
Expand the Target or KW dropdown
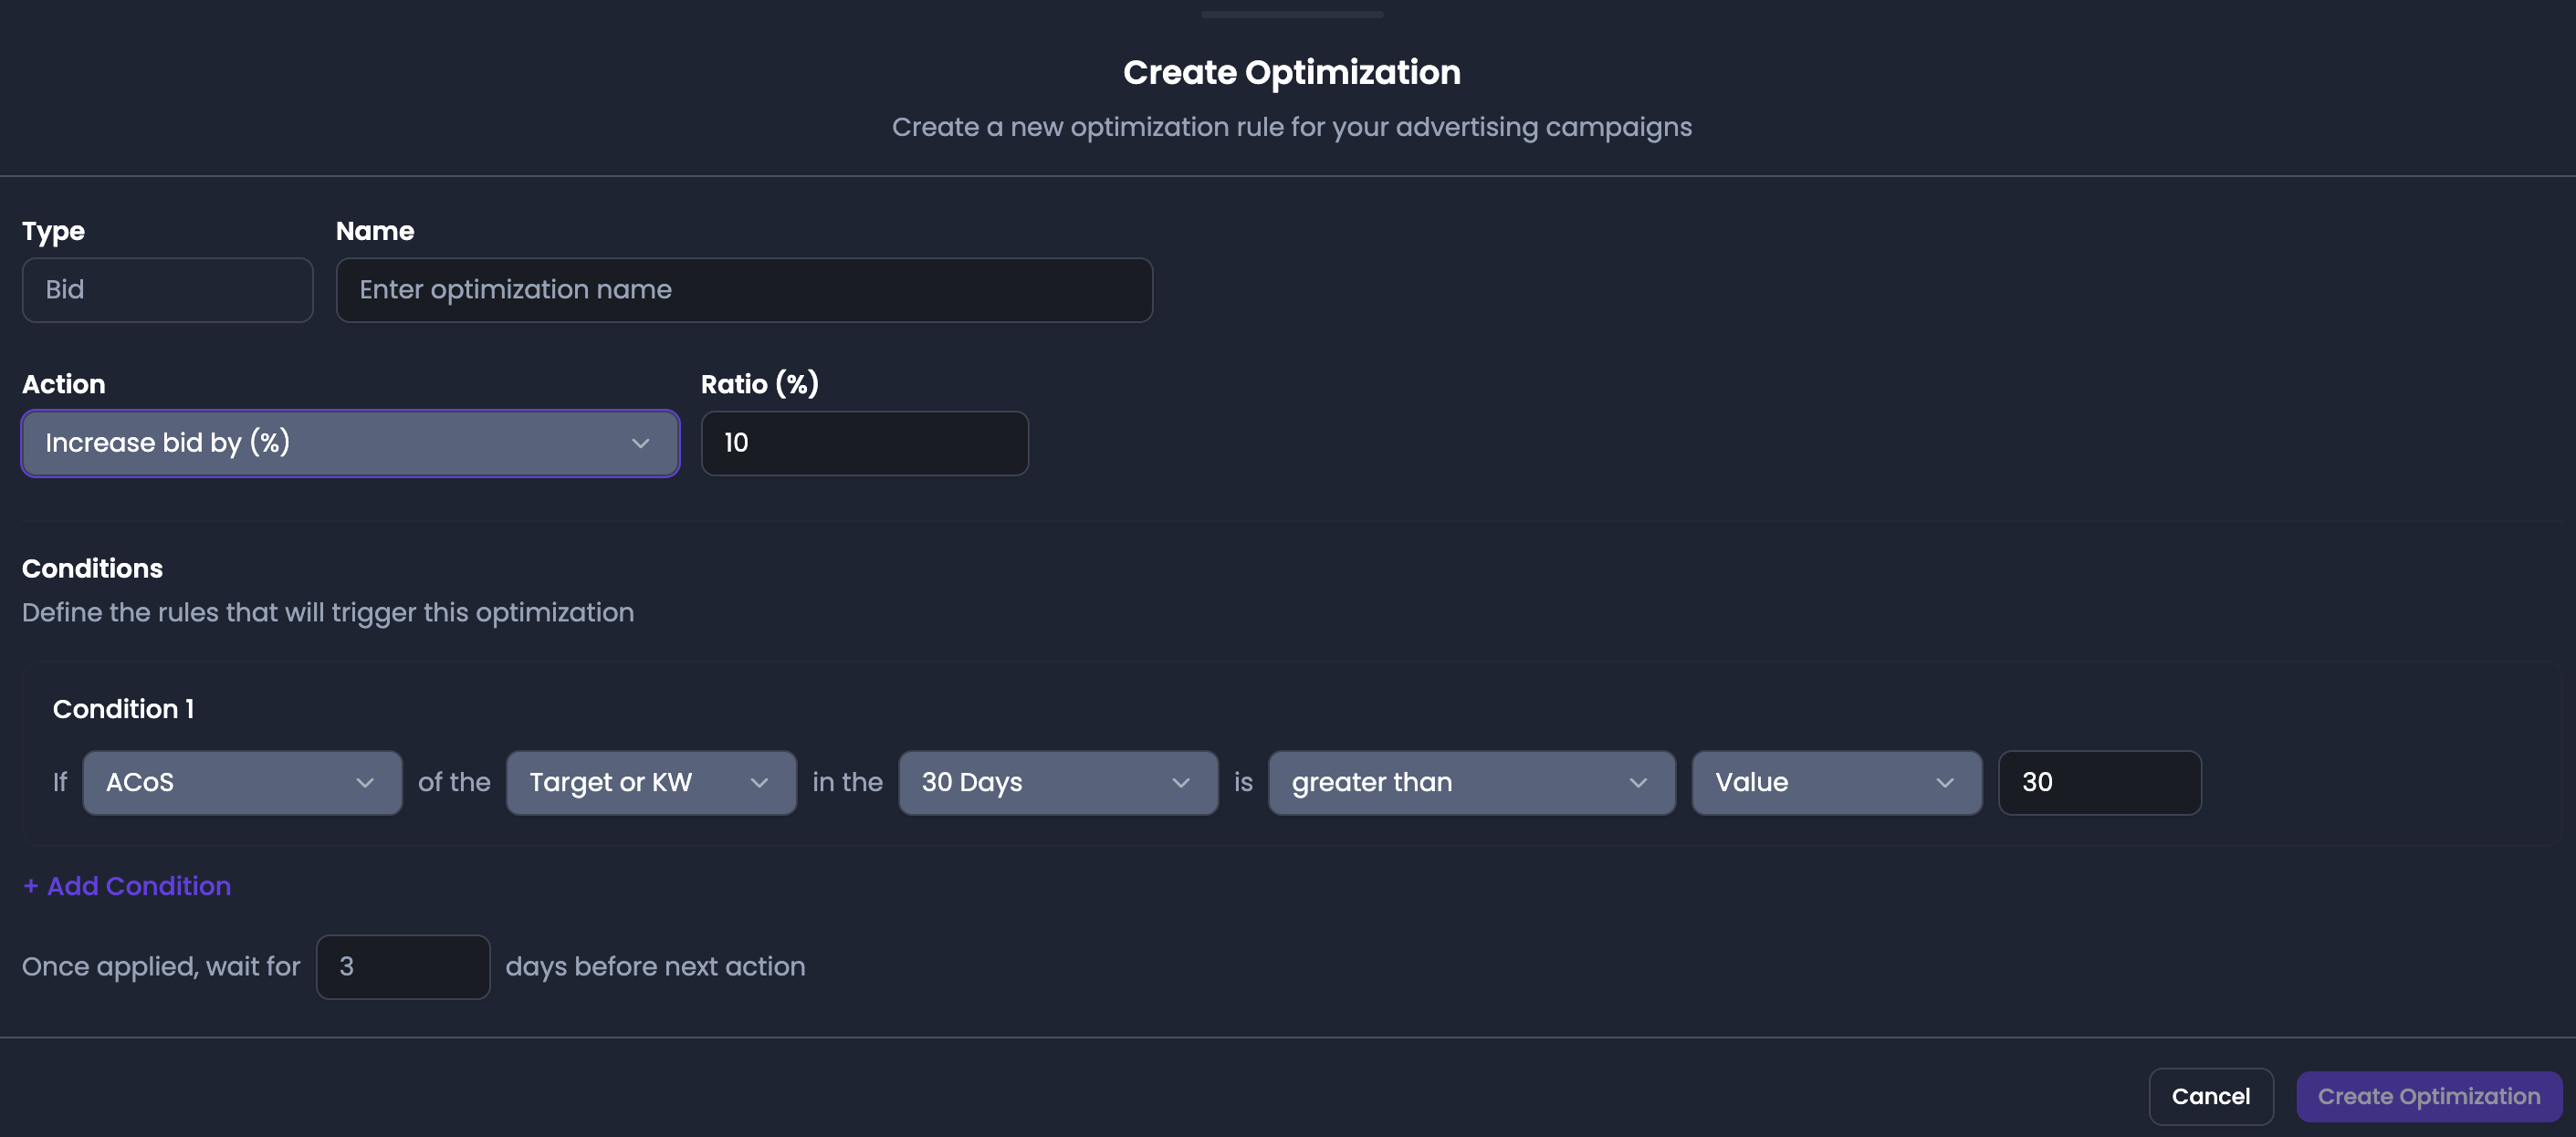(x=651, y=782)
